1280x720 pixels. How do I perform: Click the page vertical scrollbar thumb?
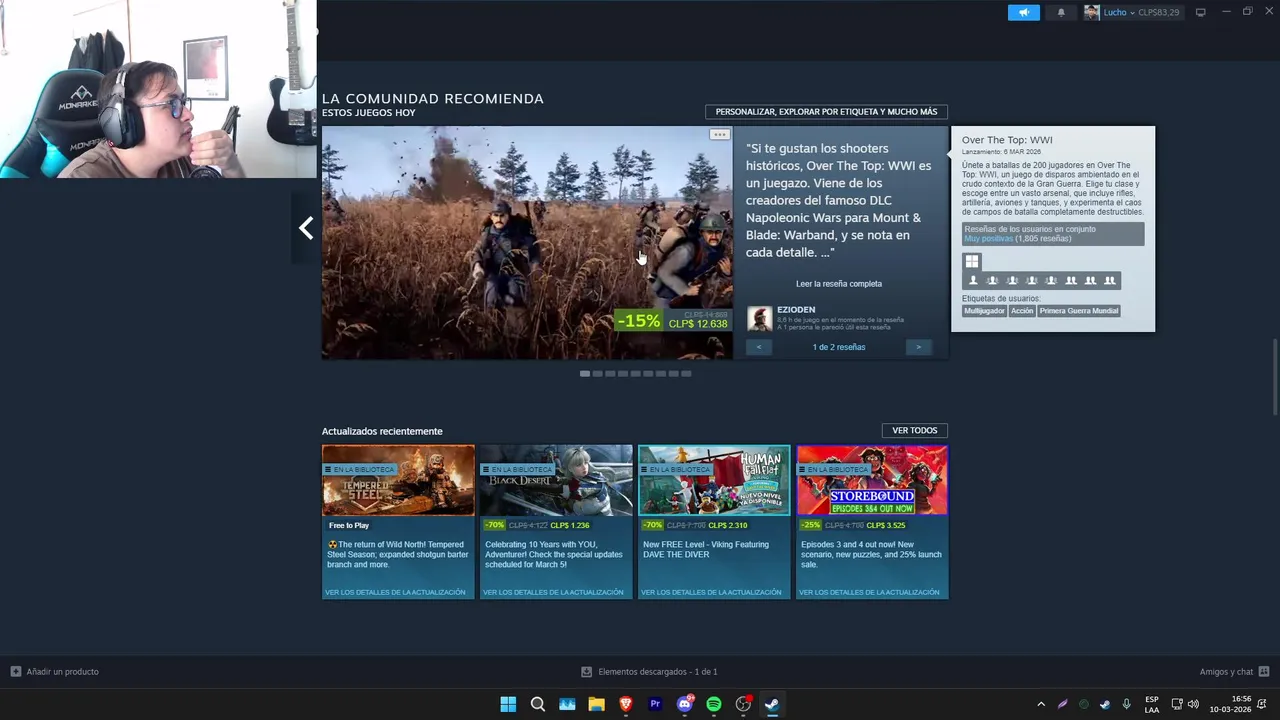[1275, 377]
